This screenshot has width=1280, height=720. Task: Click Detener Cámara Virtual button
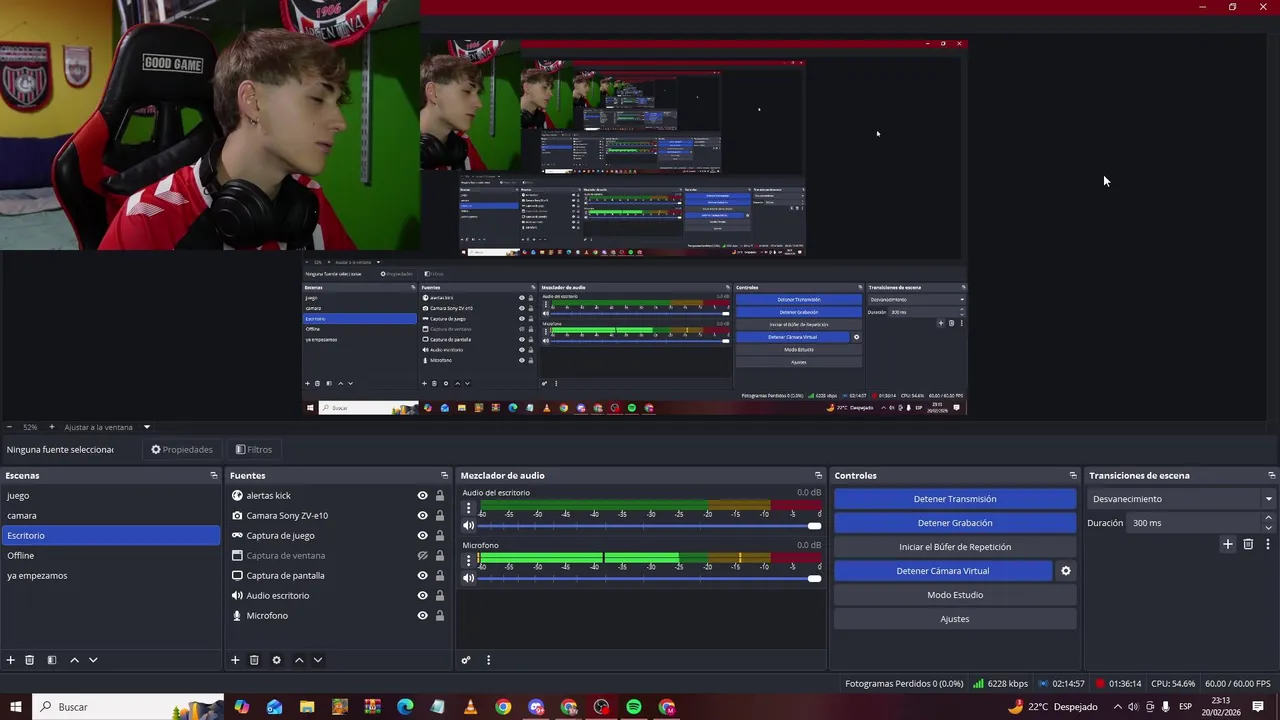943,571
